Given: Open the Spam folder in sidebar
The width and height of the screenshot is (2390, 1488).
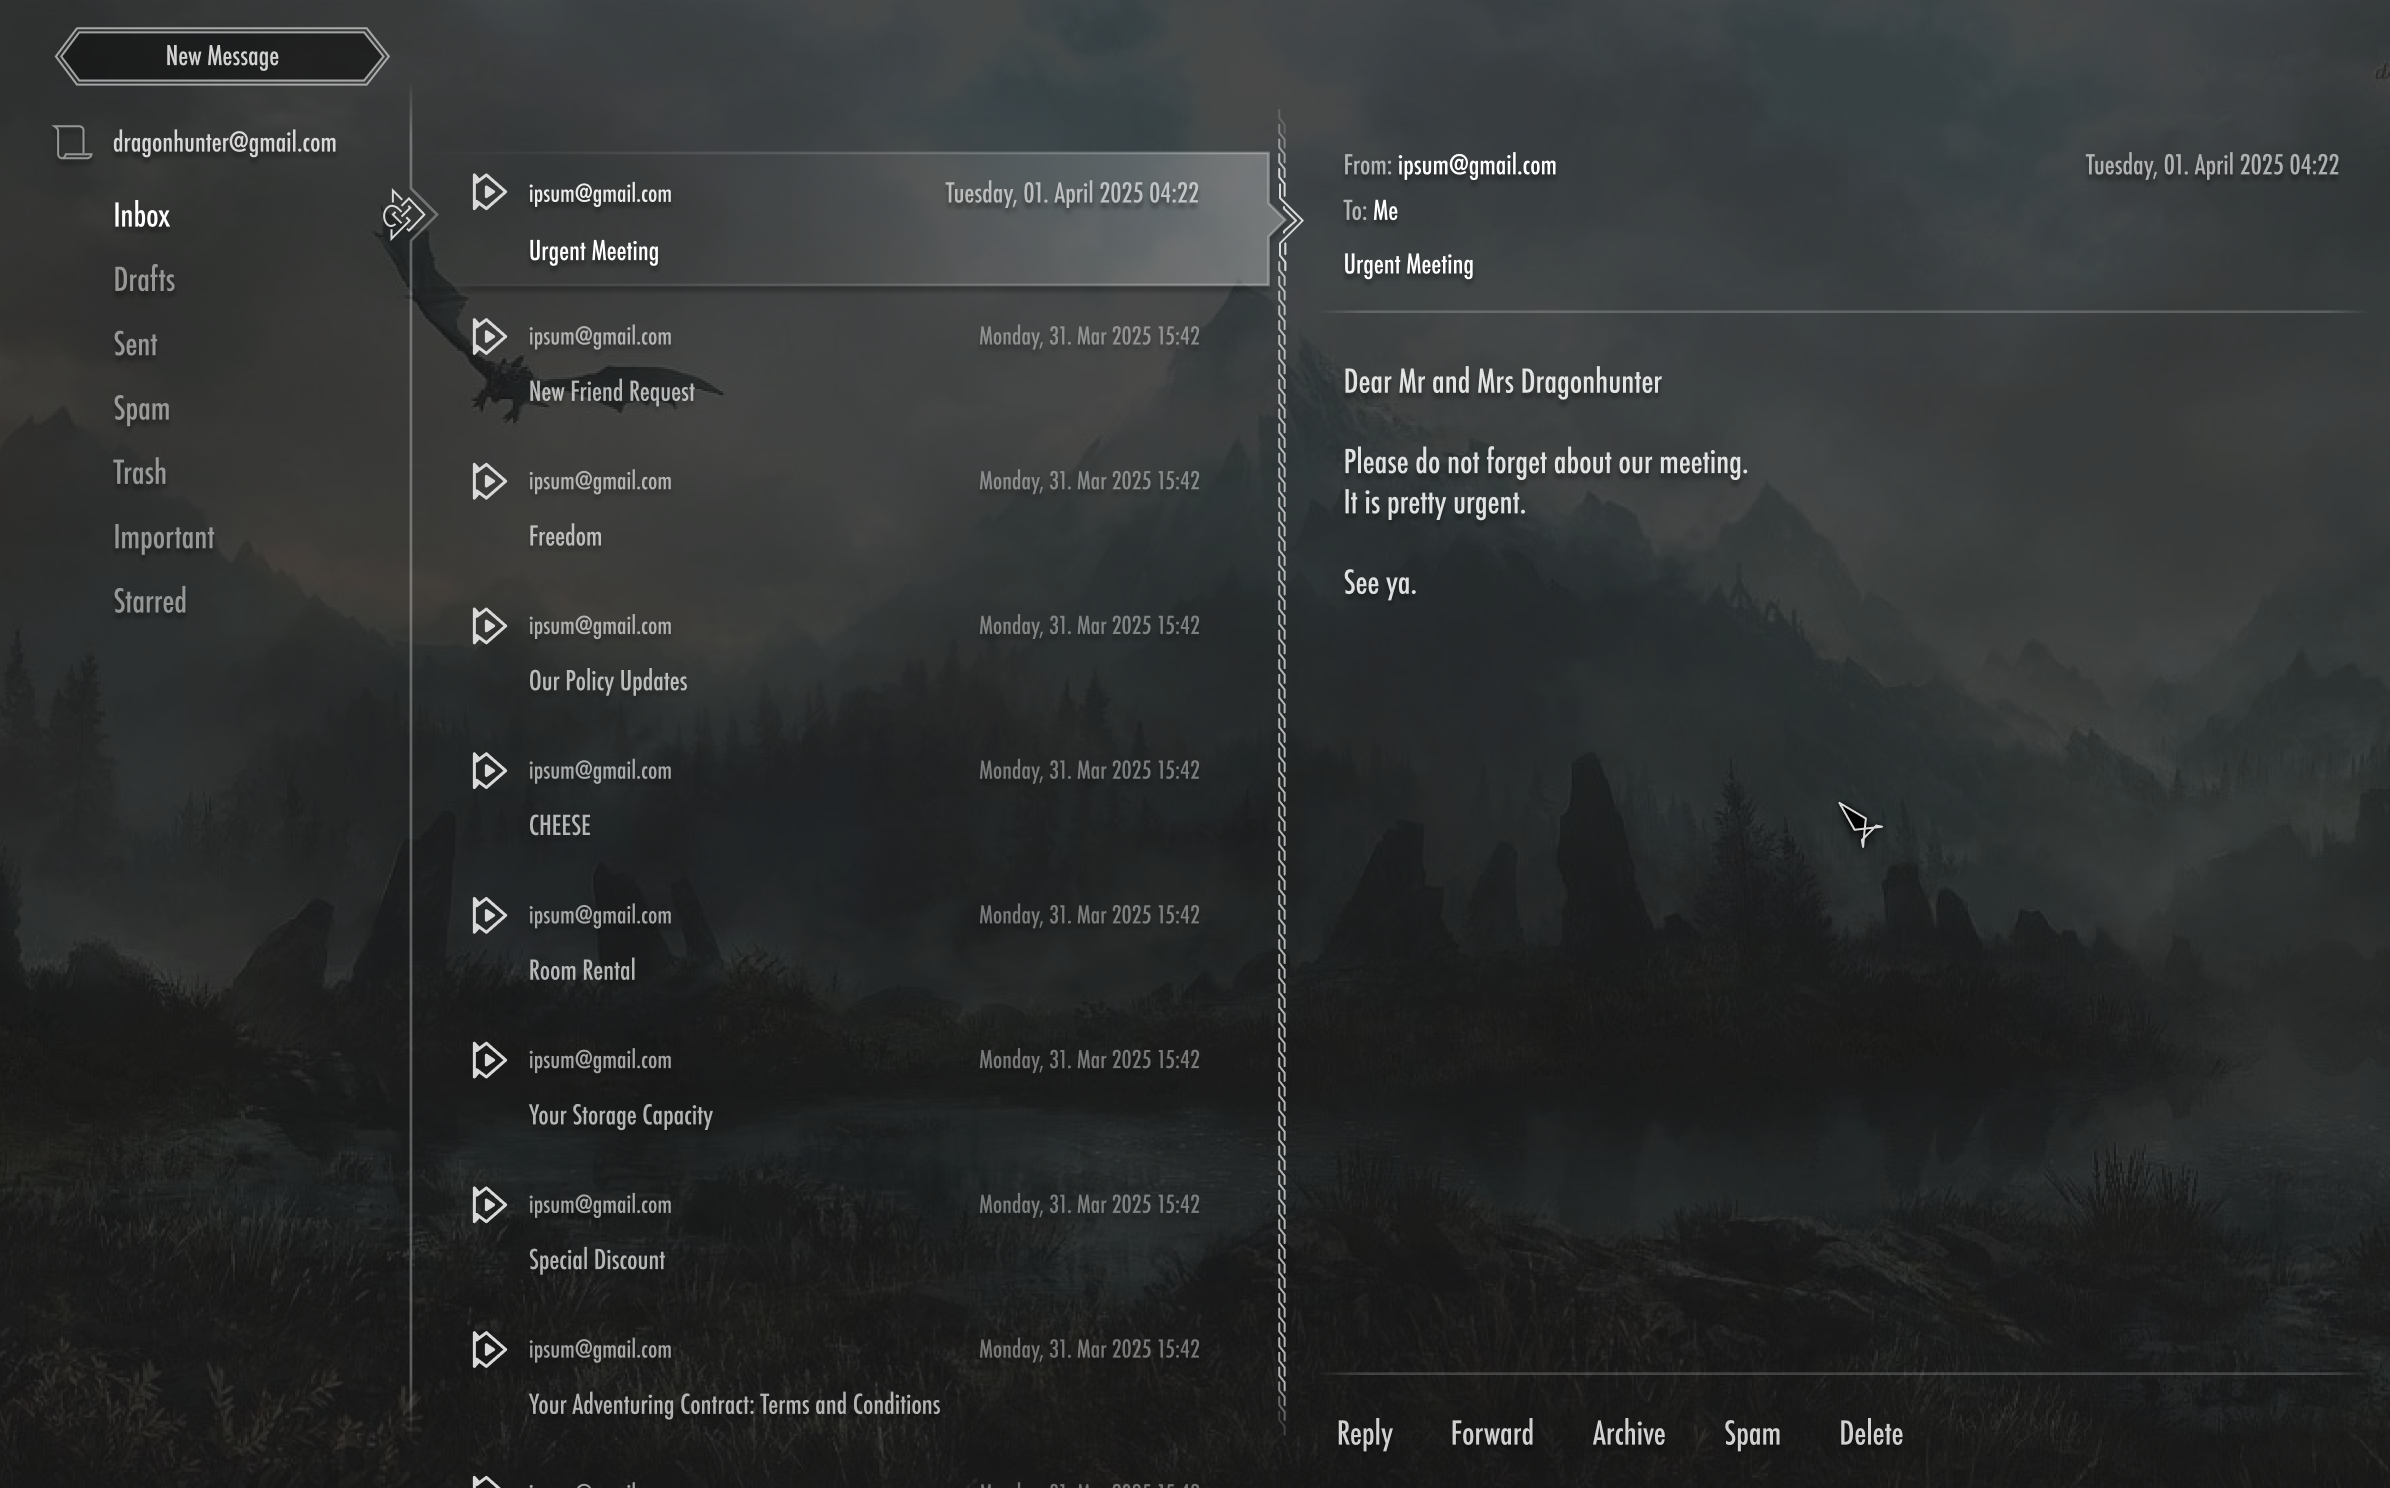Looking at the screenshot, I should pos(141,409).
